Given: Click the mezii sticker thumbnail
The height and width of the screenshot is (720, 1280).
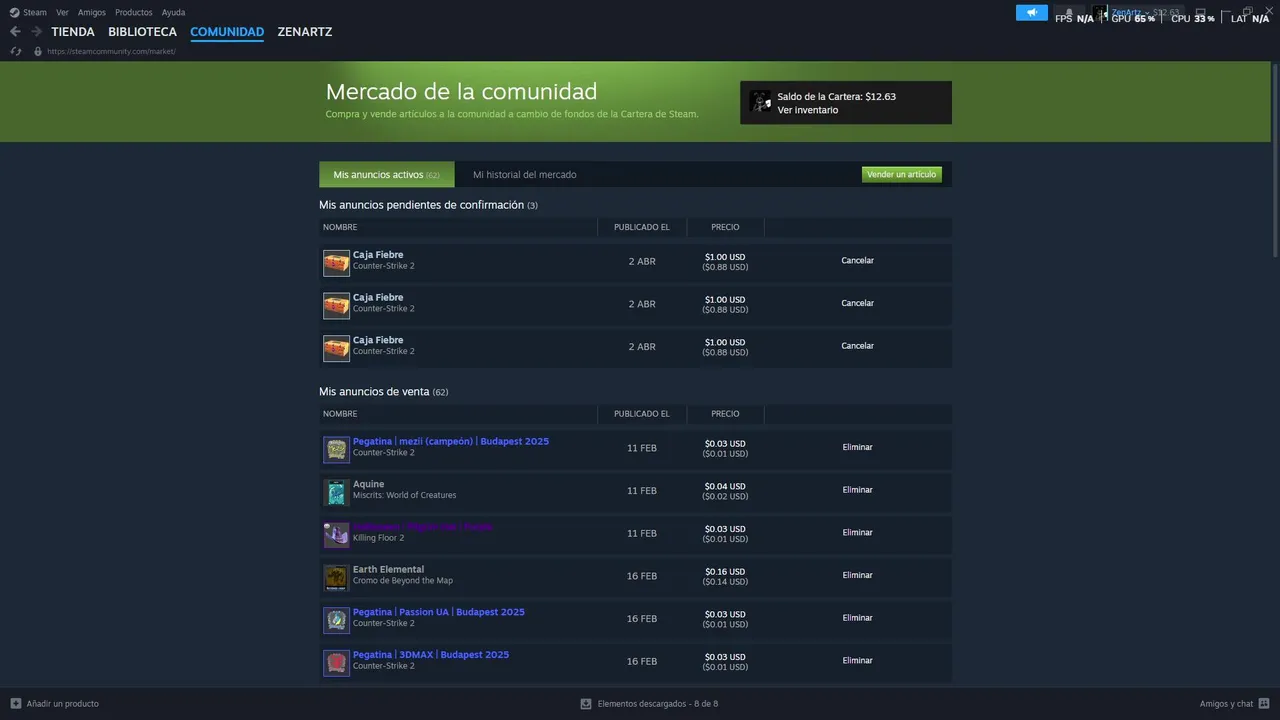Looking at the screenshot, I should pos(336,450).
